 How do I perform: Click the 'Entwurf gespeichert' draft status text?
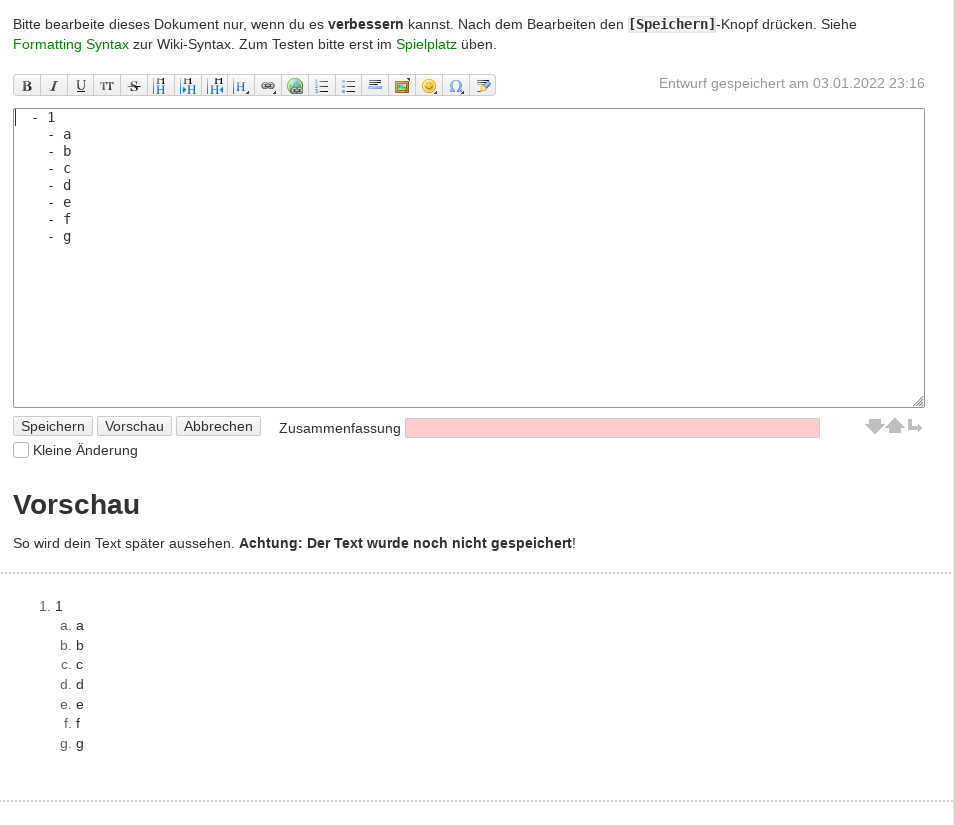coord(792,83)
